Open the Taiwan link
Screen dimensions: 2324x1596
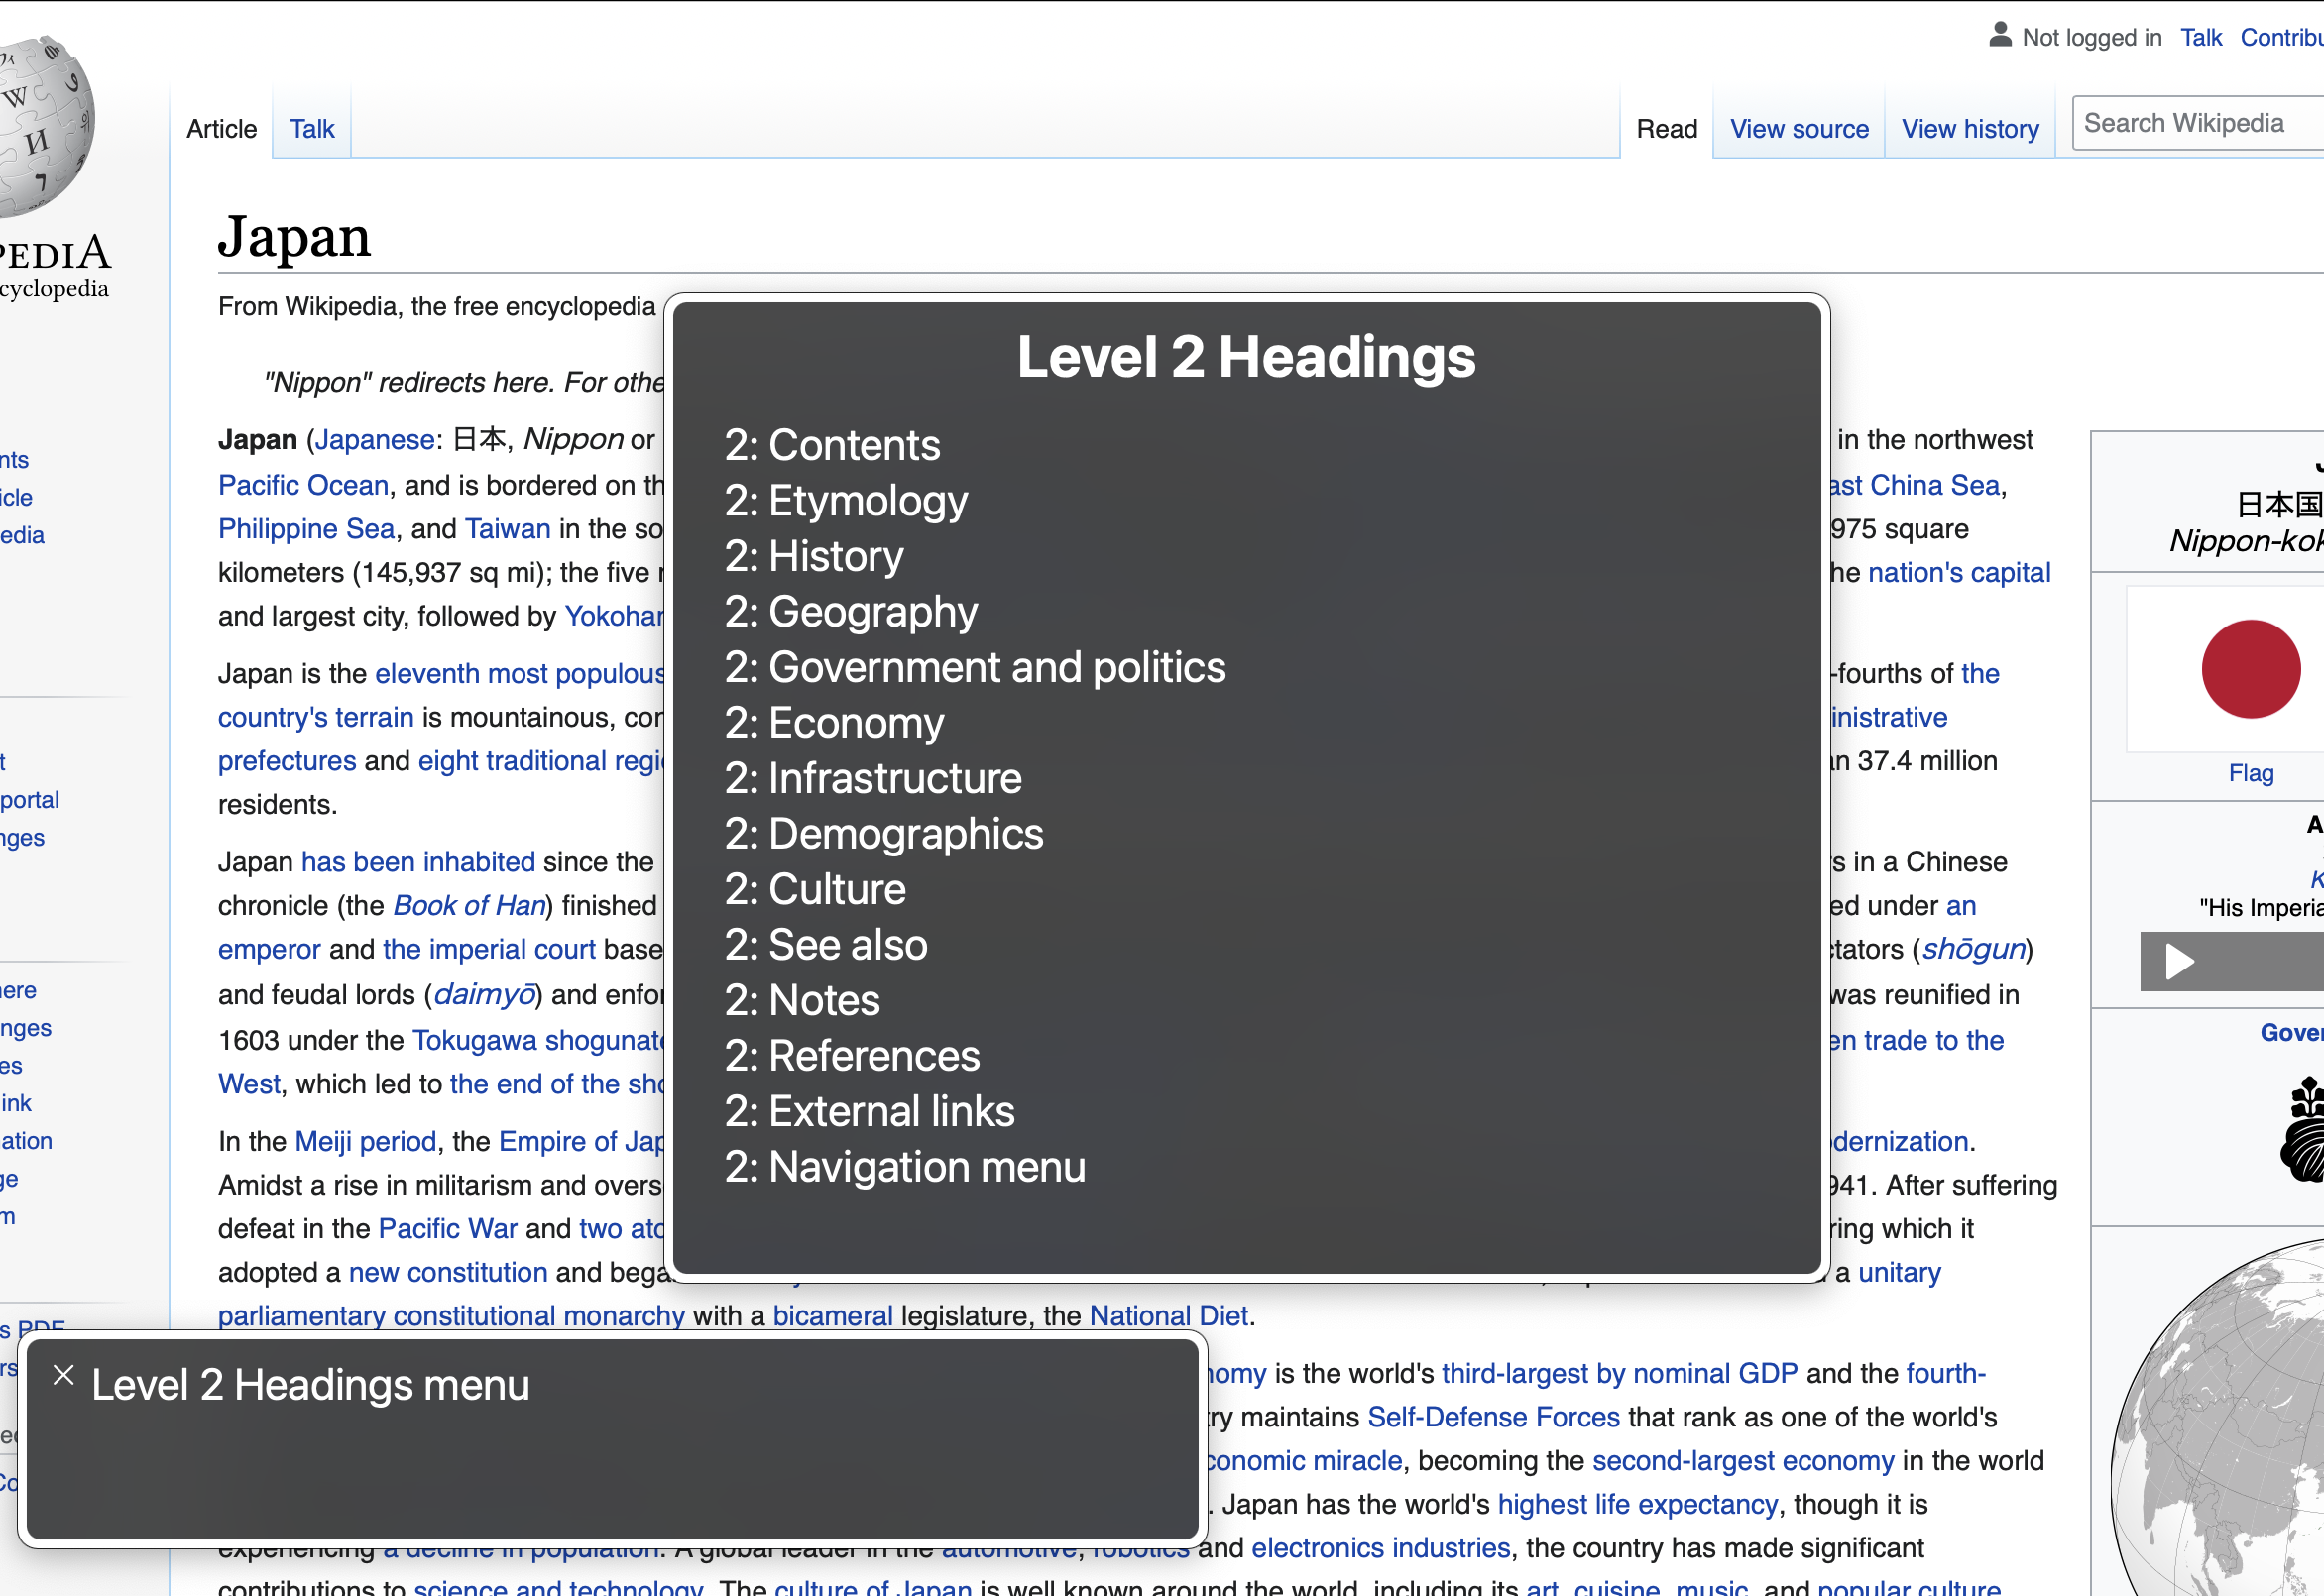pyautogui.click(x=508, y=529)
